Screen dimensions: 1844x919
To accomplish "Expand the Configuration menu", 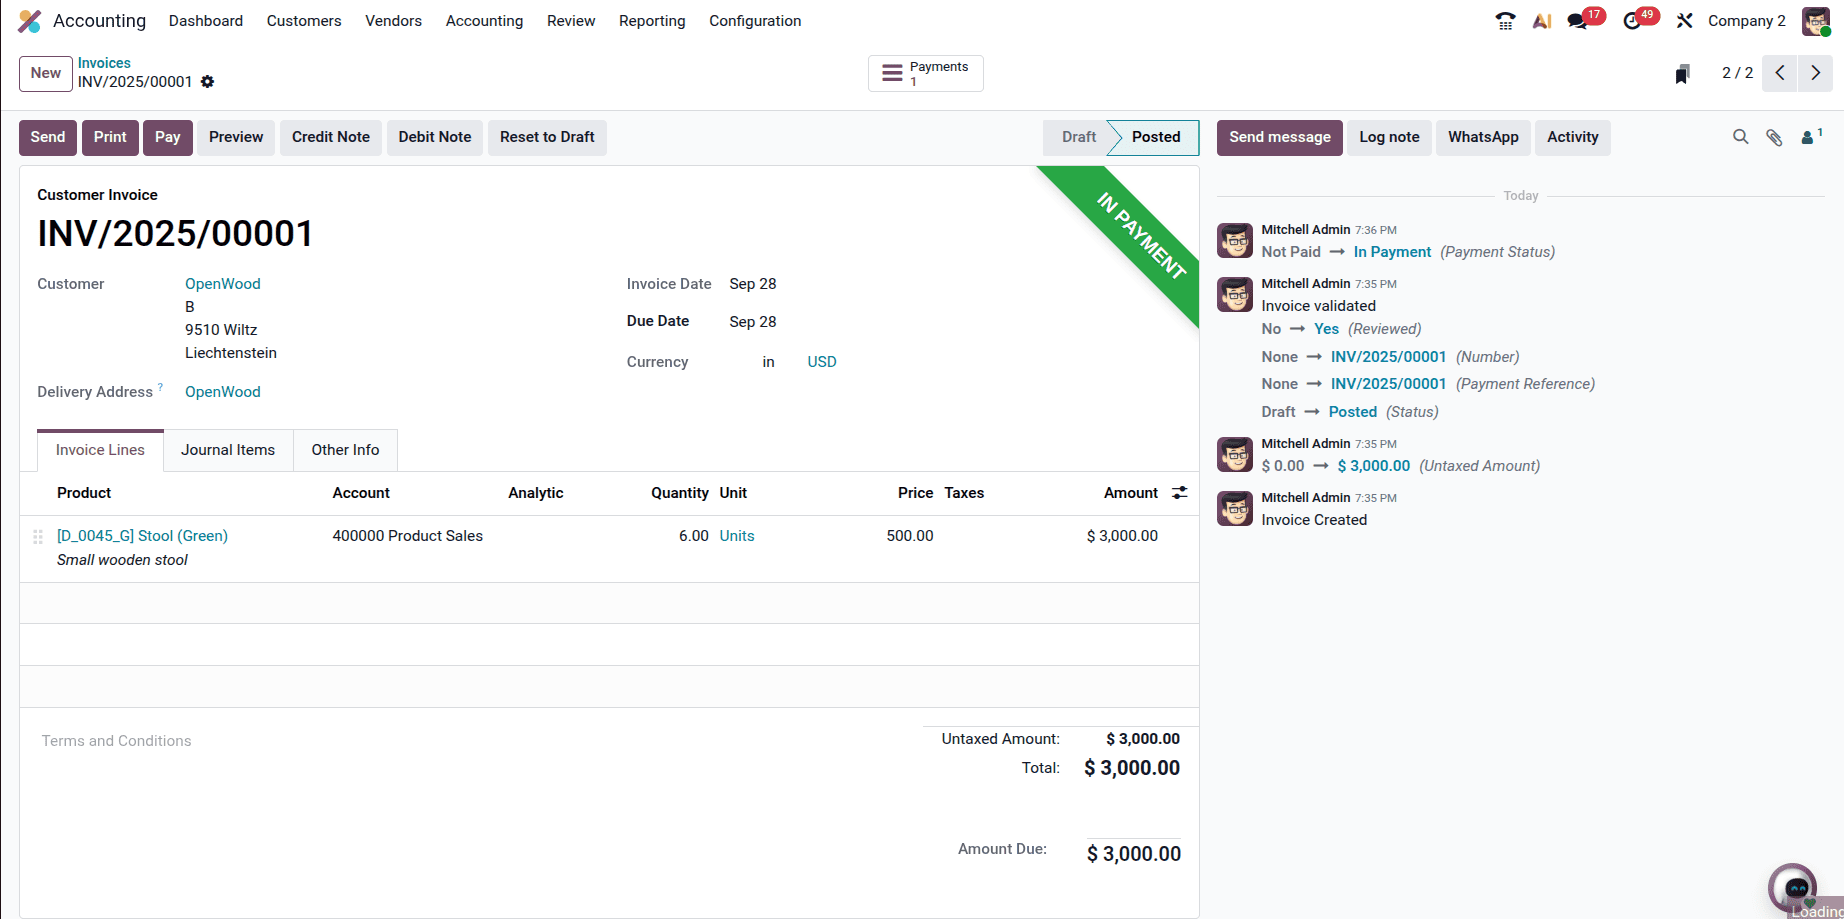I will (755, 21).
